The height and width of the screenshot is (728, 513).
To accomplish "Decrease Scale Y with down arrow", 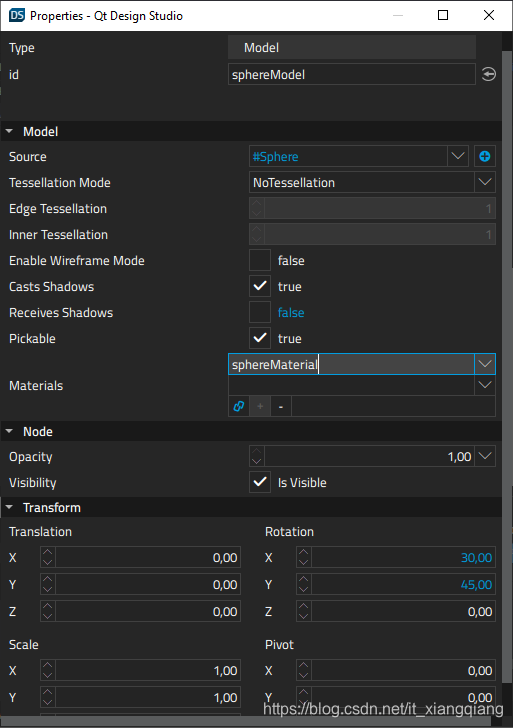I will click(47, 702).
